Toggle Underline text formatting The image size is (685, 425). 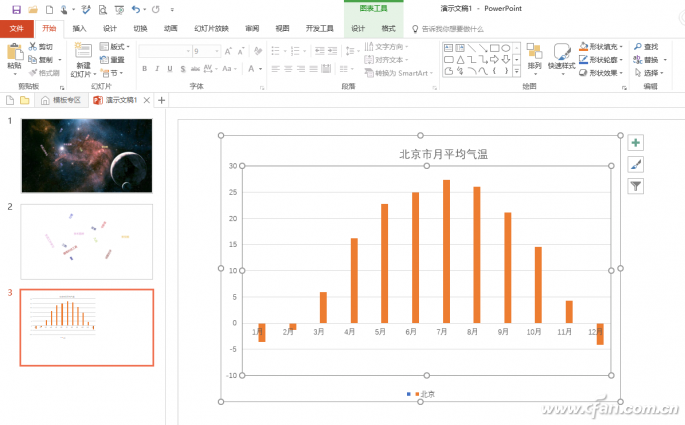(171, 69)
